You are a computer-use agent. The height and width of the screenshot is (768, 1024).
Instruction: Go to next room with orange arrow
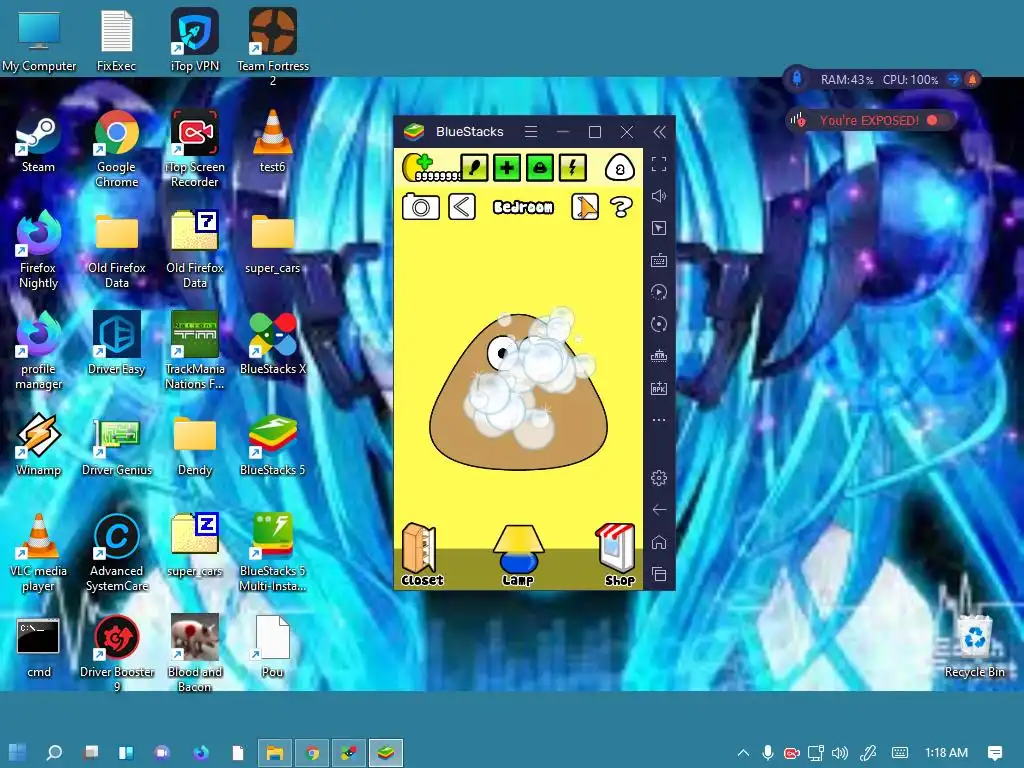pyautogui.click(x=584, y=207)
